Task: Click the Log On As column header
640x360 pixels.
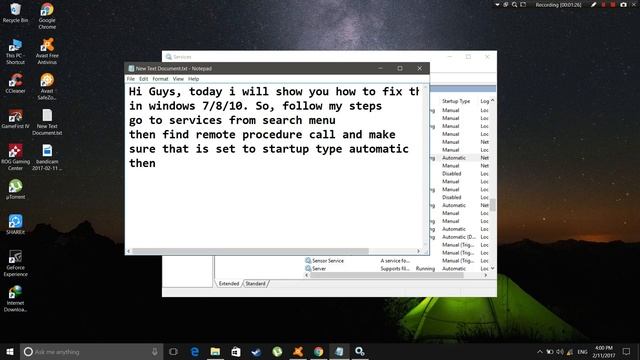Action: 485,101
